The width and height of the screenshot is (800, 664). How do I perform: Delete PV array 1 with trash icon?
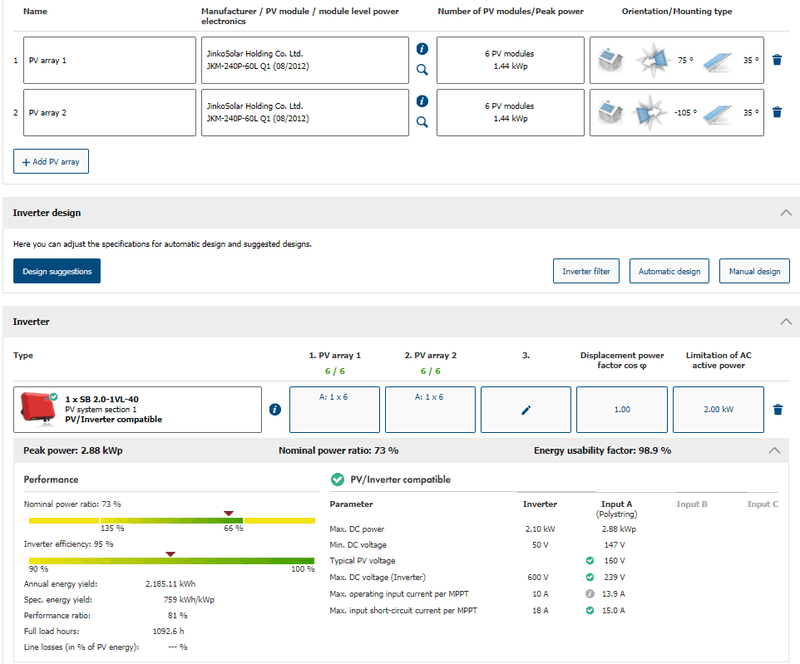click(777, 60)
